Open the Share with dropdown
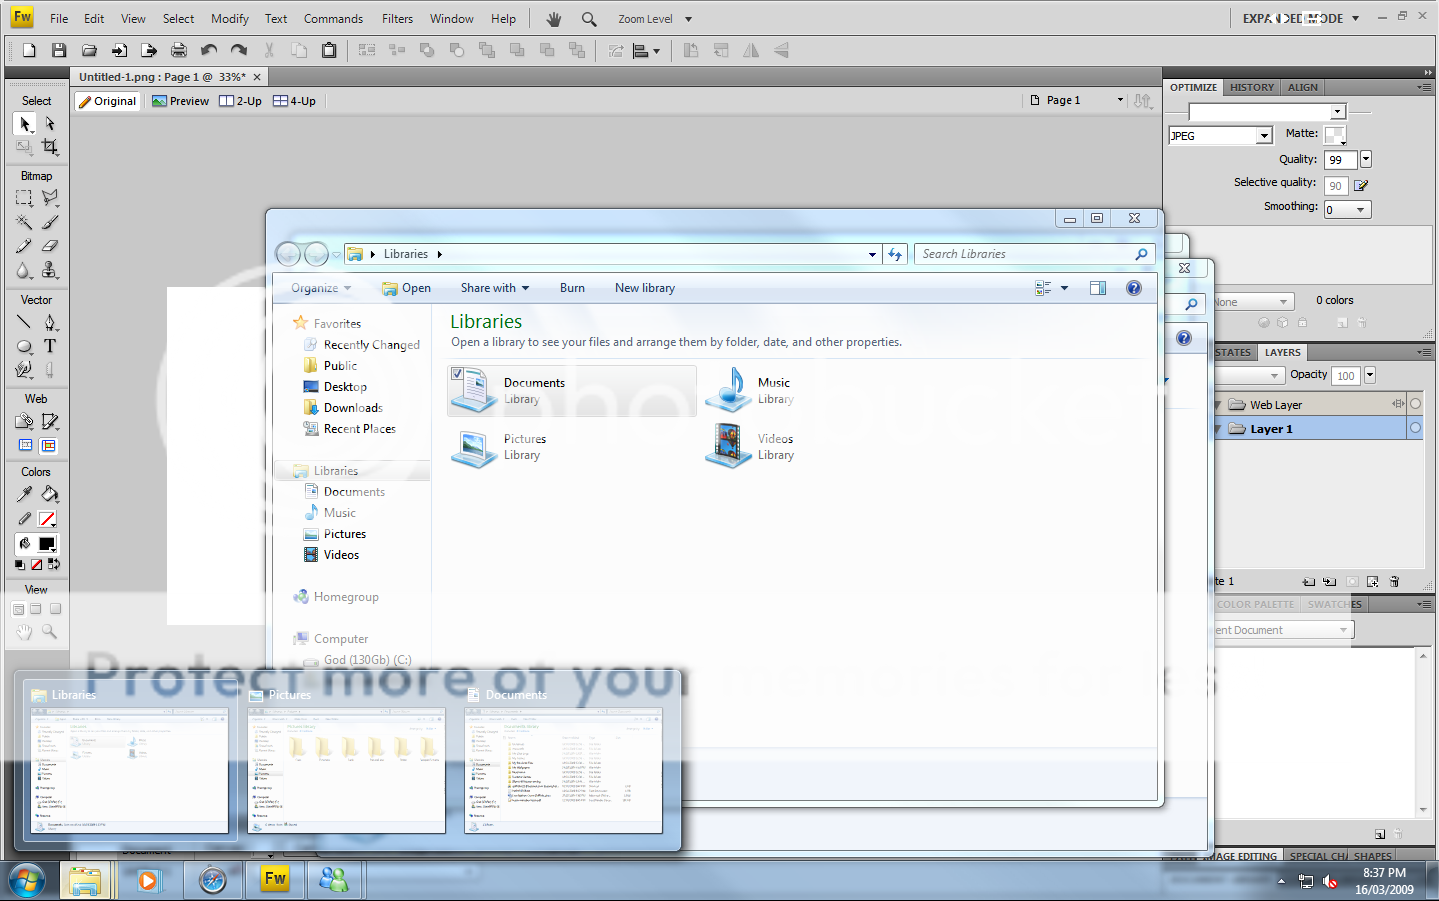Viewport: 1439px width, 901px height. point(494,288)
